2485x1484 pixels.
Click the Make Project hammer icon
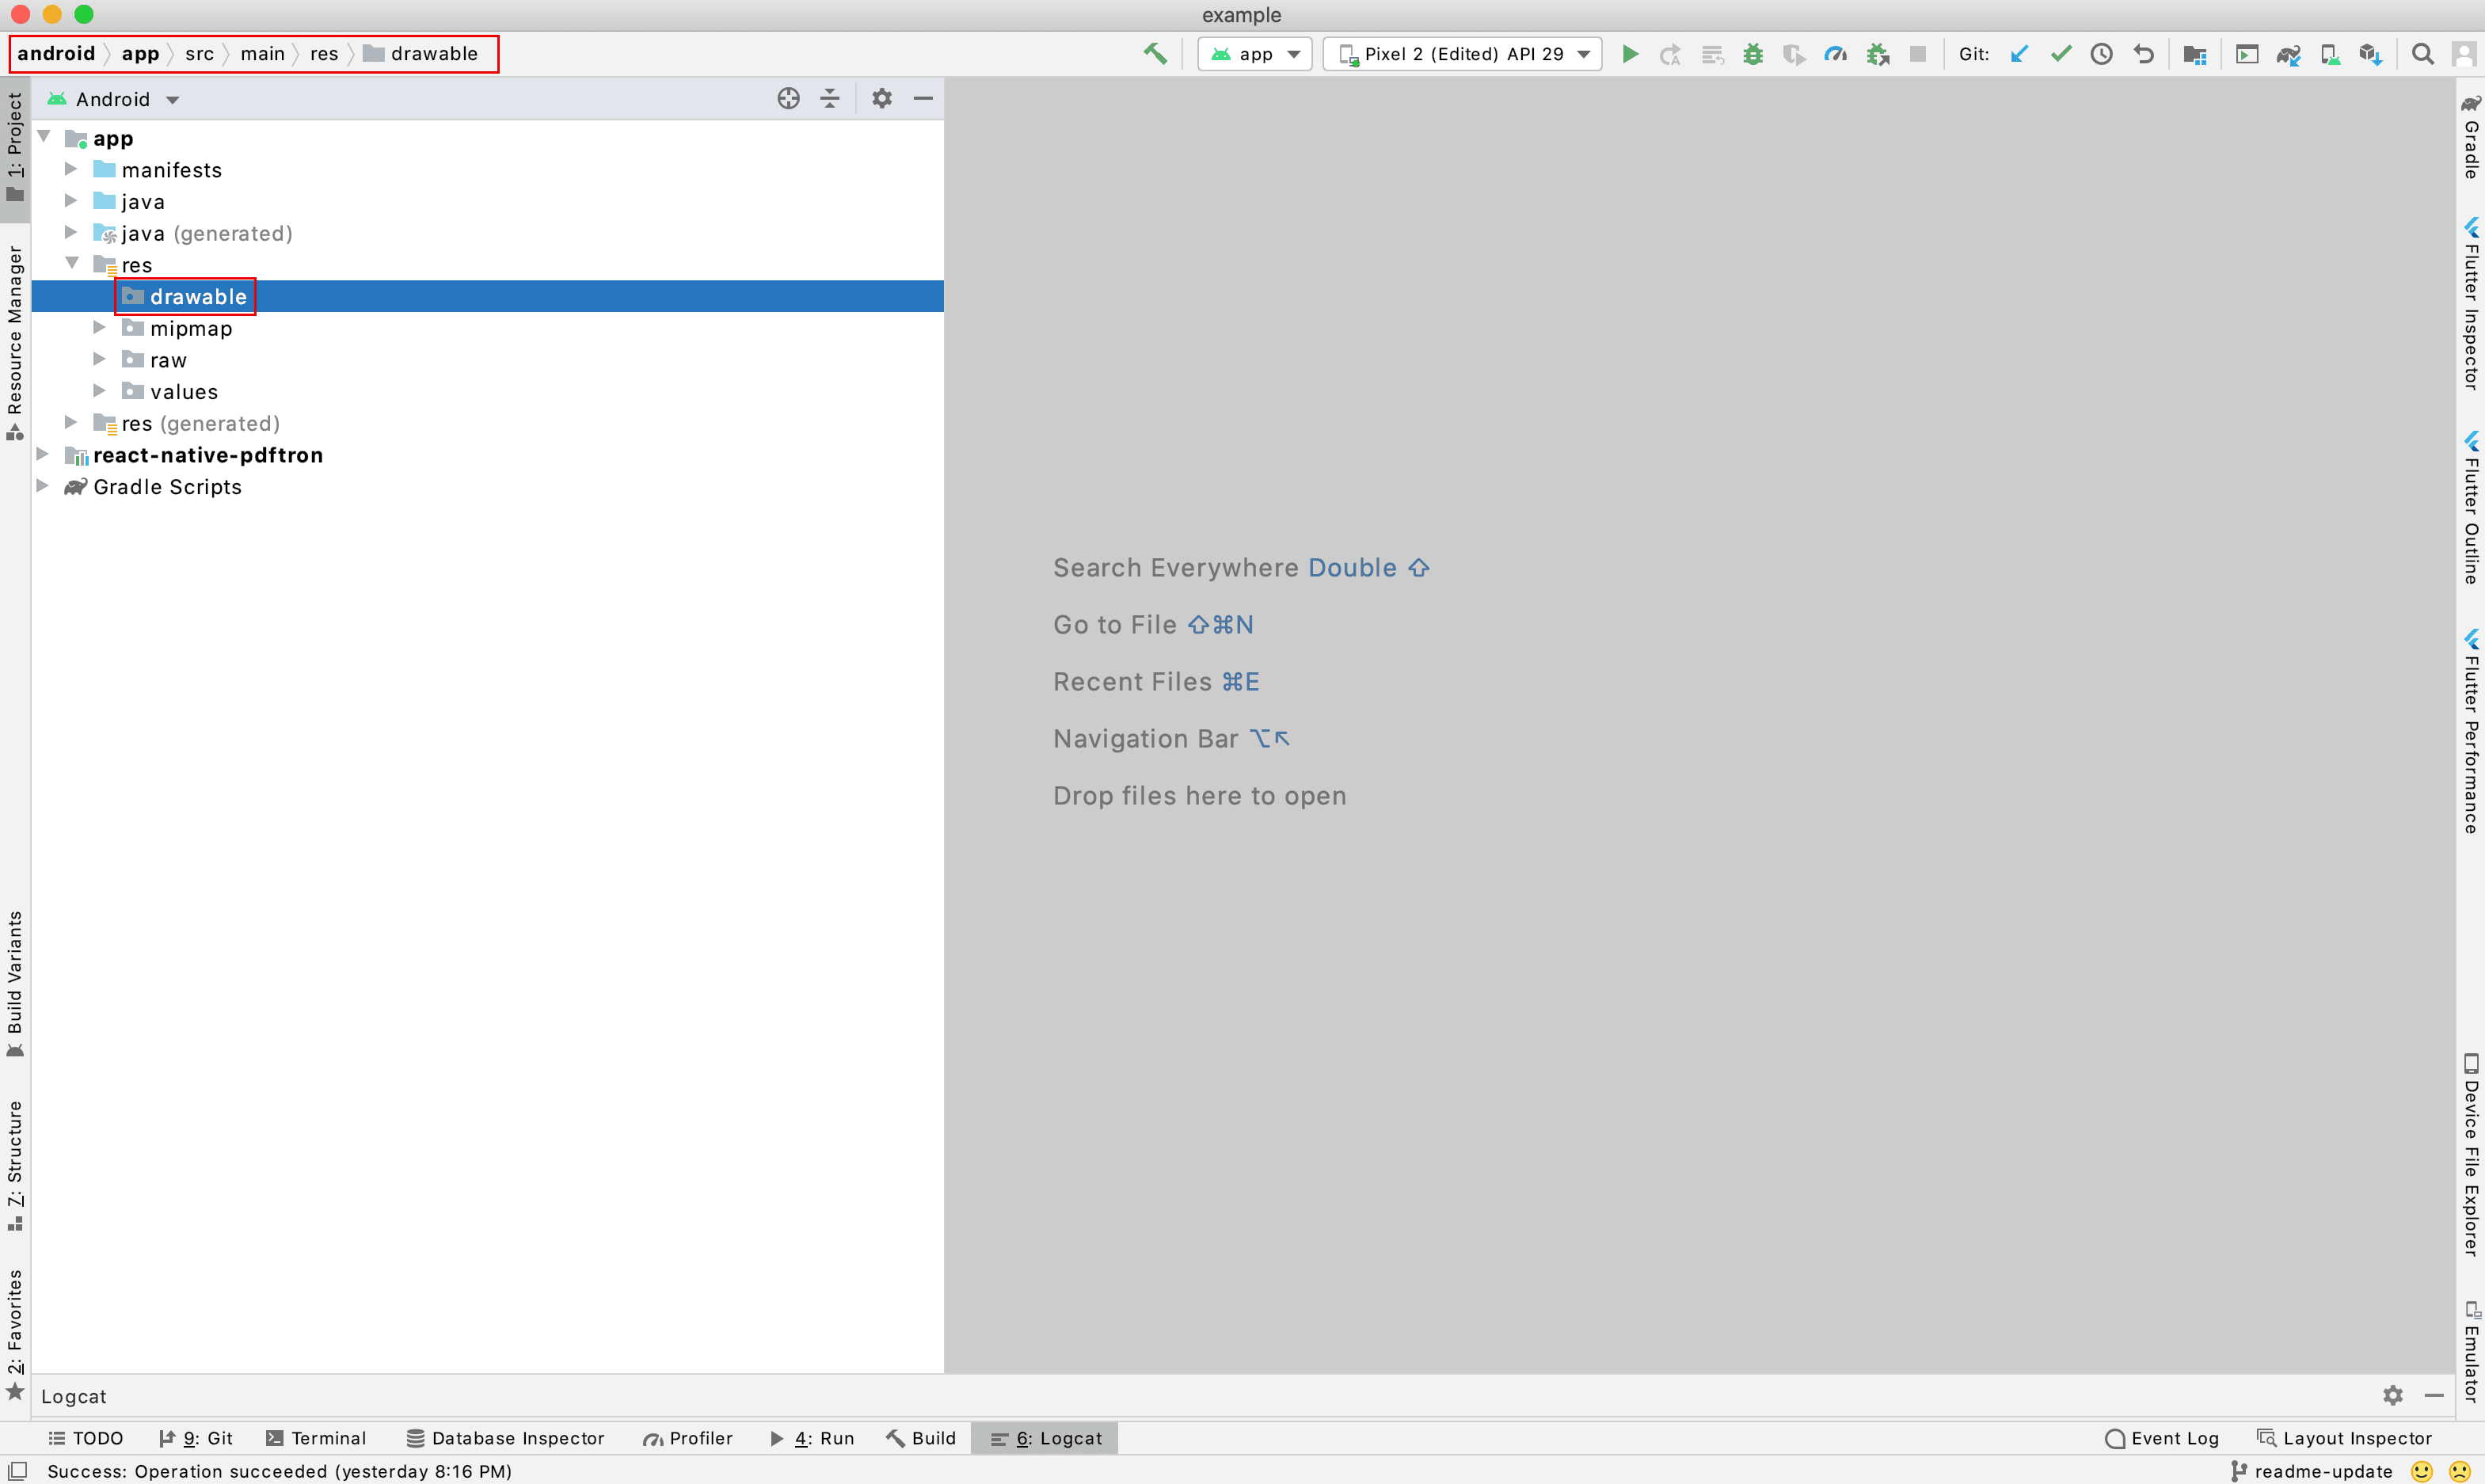(1156, 54)
